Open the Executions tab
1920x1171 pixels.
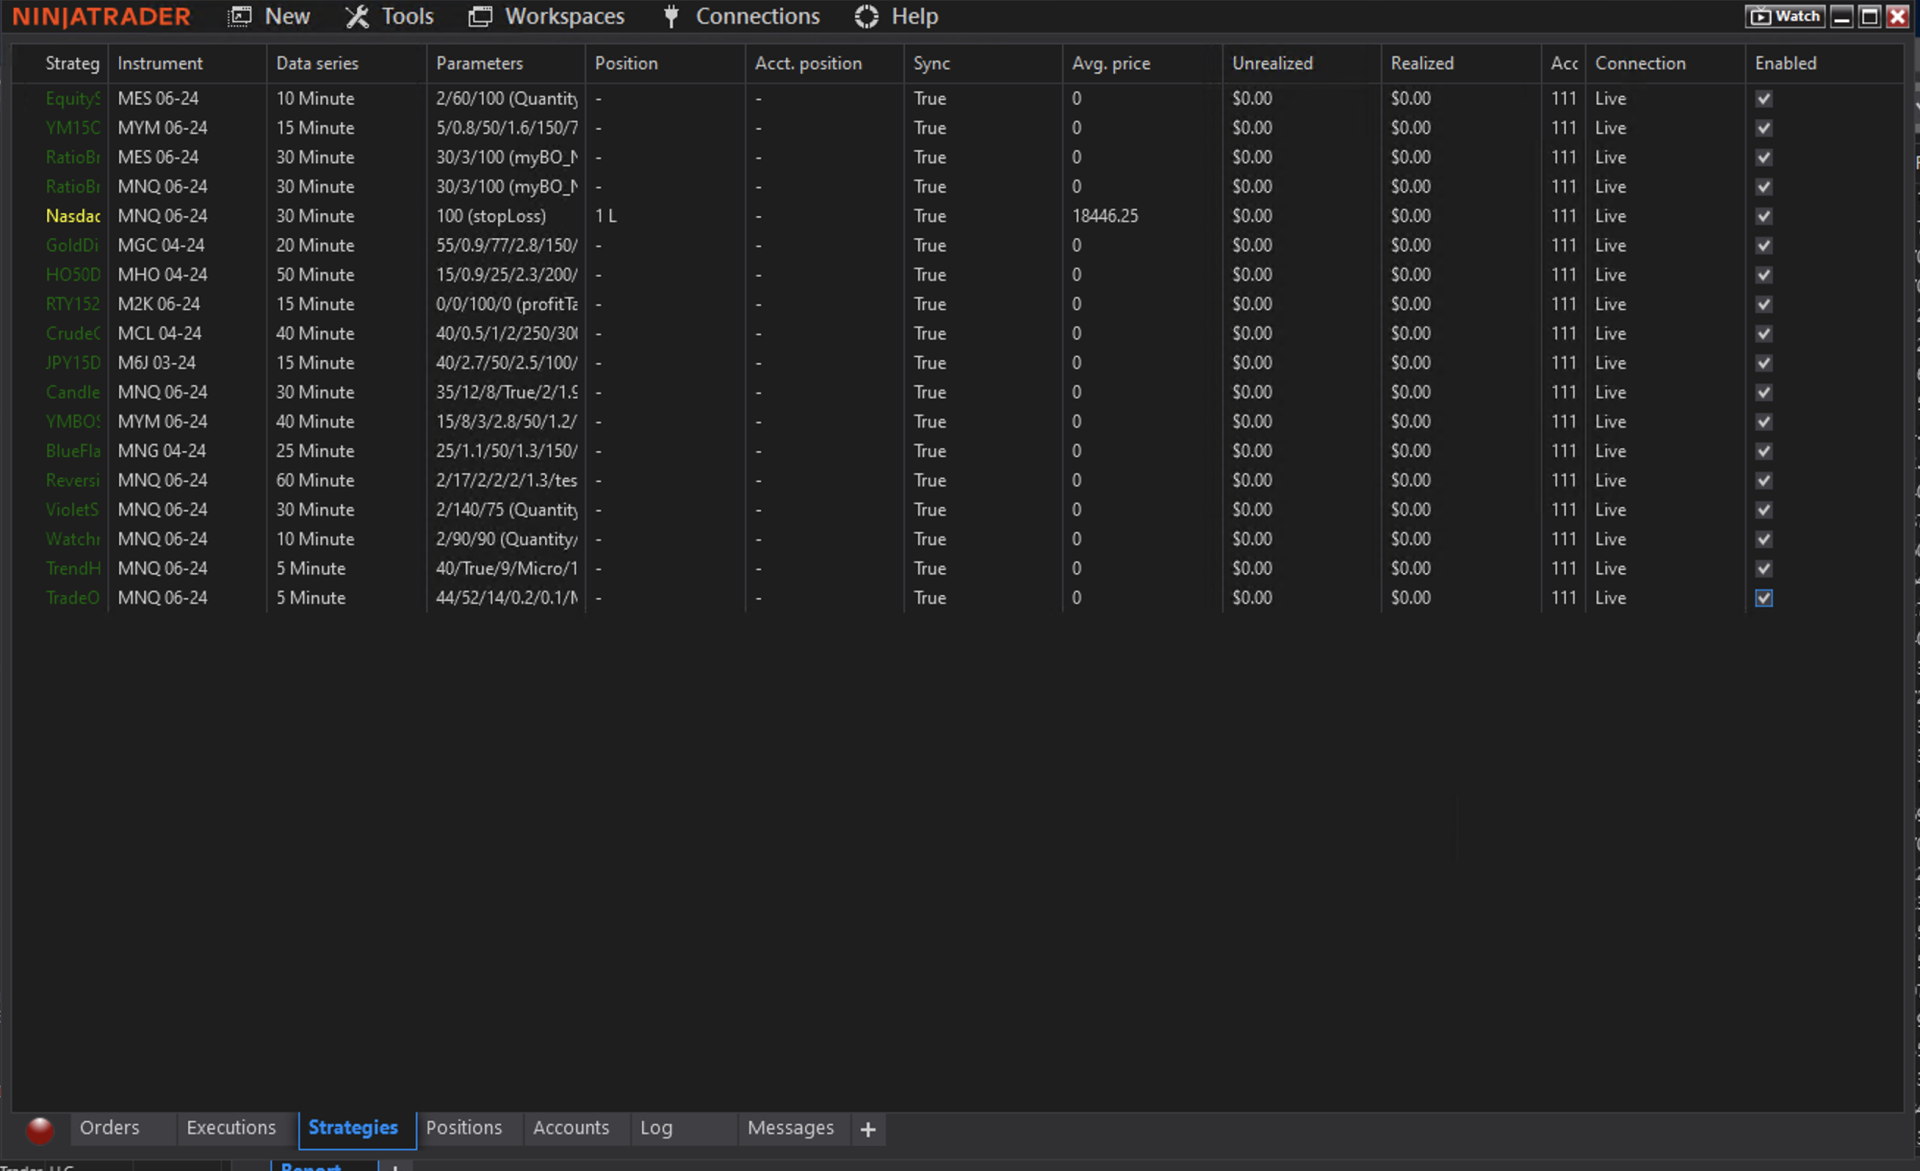pyautogui.click(x=231, y=1128)
